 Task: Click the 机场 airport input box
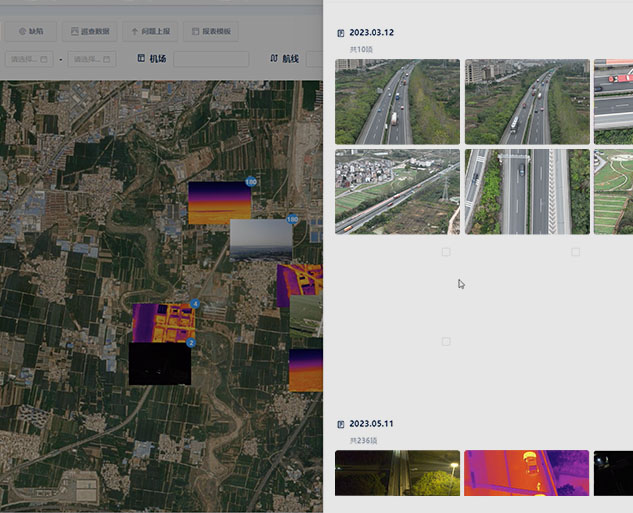pos(210,59)
